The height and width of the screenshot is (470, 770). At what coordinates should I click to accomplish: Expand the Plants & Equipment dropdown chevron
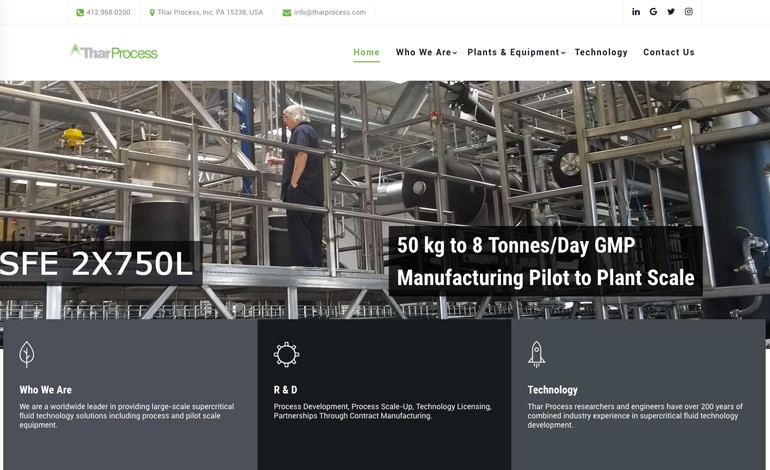tap(563, 53)
